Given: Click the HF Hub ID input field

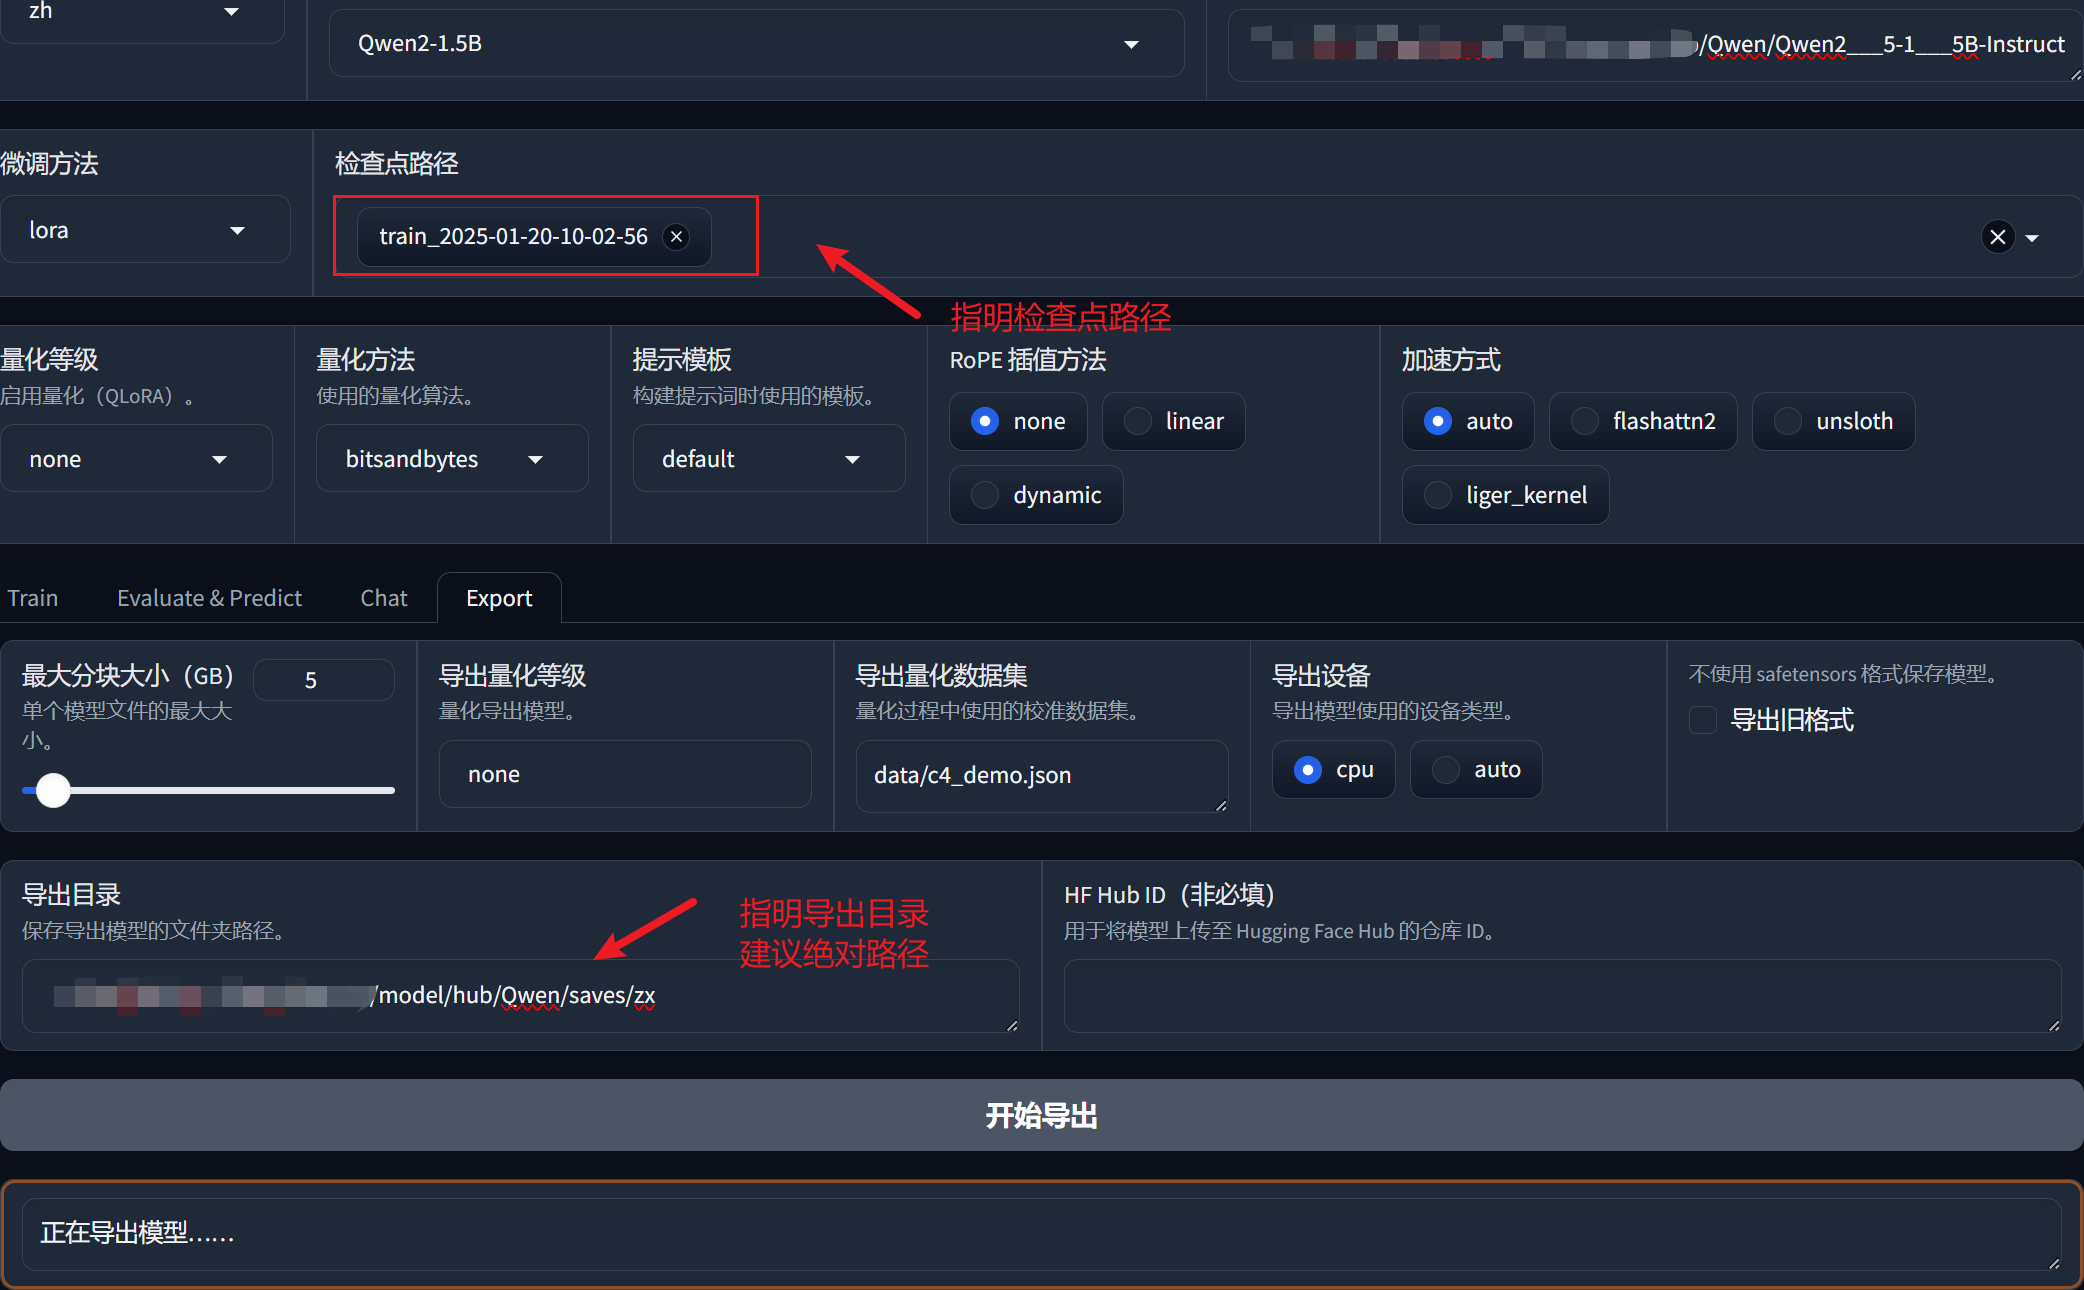Looking at the screenshot, I should tap(1561, 996).
